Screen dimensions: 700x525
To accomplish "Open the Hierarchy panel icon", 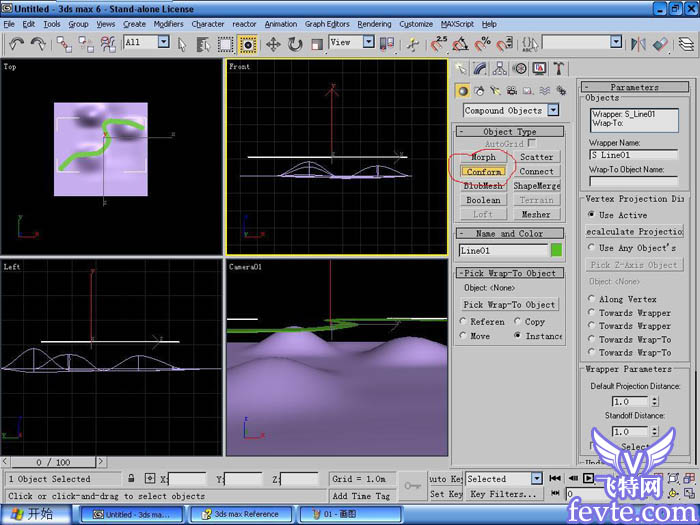I will [500, 68].
